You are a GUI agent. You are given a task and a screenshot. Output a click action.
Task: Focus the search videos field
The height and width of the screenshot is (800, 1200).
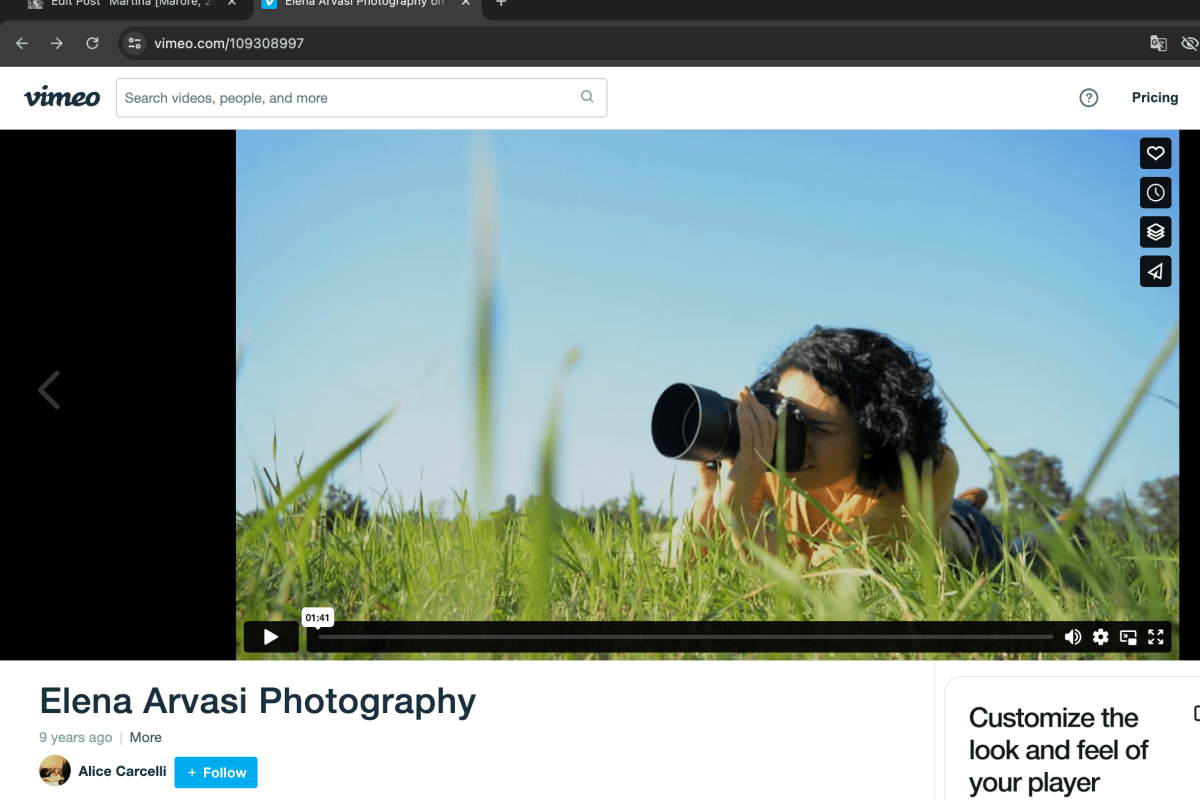point(350,98)
